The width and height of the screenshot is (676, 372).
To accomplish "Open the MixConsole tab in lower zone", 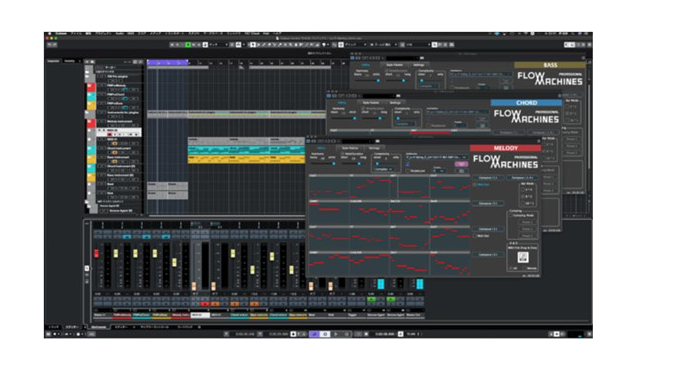I will tap(99, 327).
